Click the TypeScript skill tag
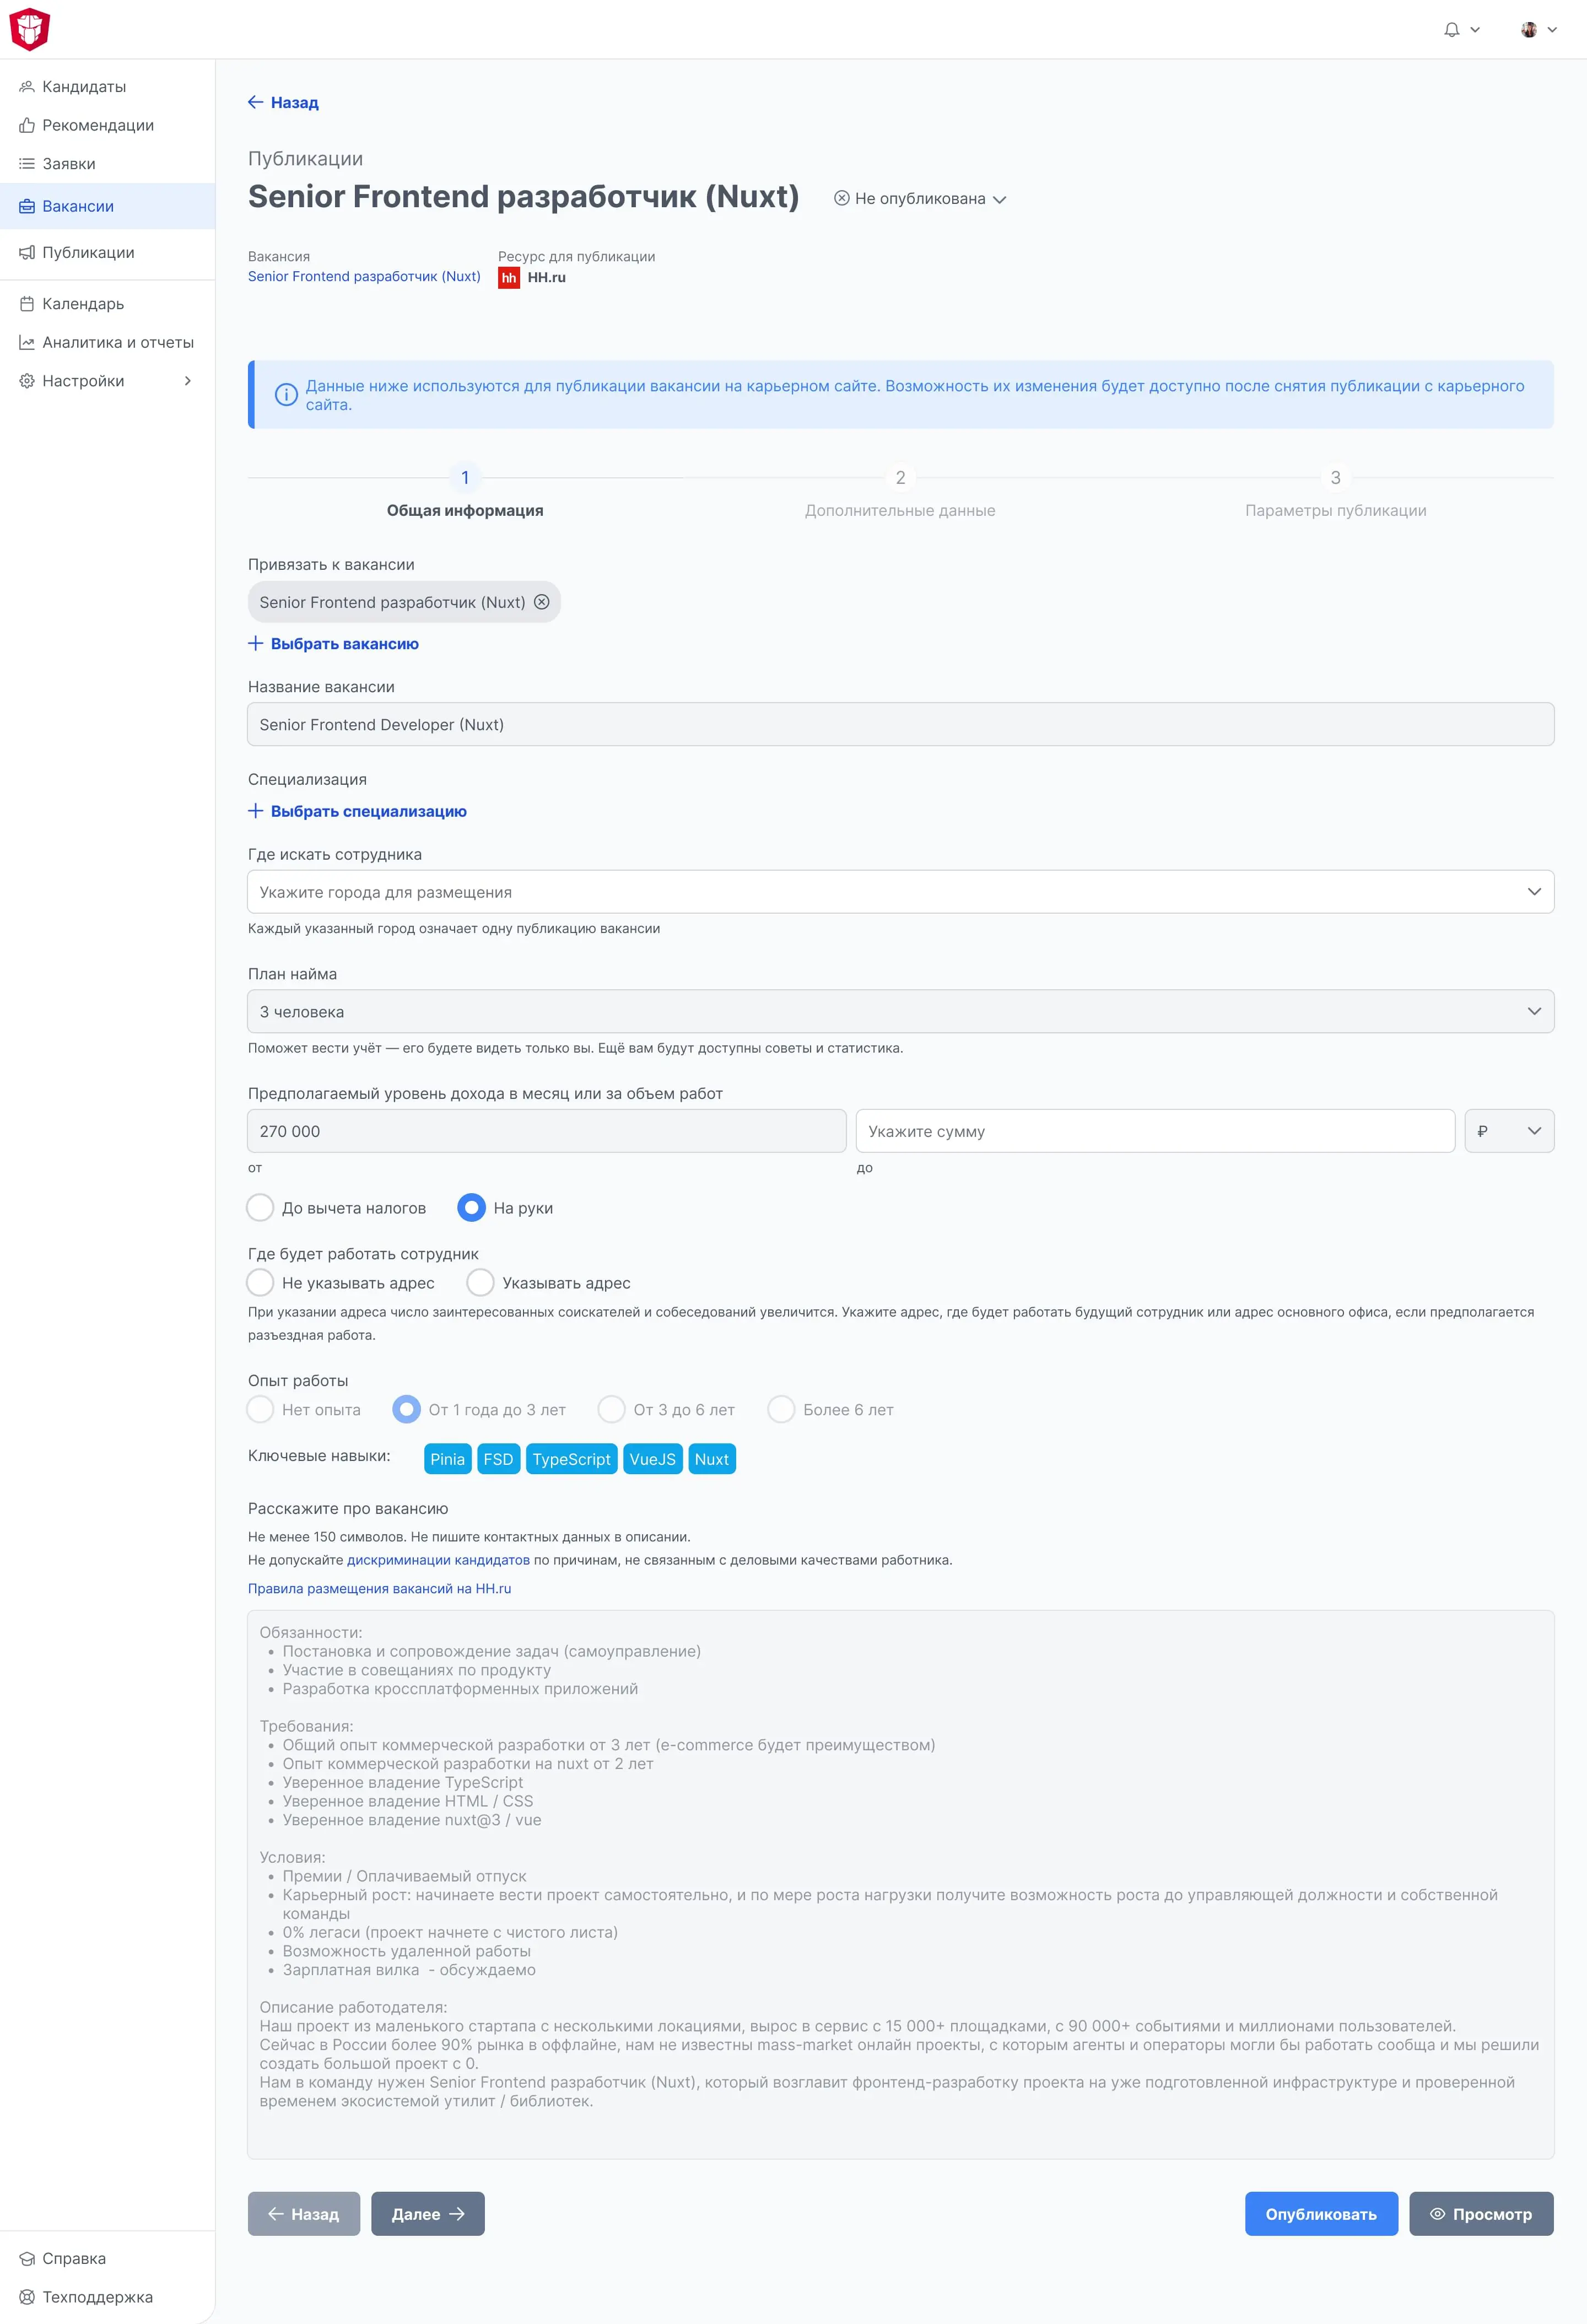Screen dimensions: 1587x2324 [x=571, y=1459]
